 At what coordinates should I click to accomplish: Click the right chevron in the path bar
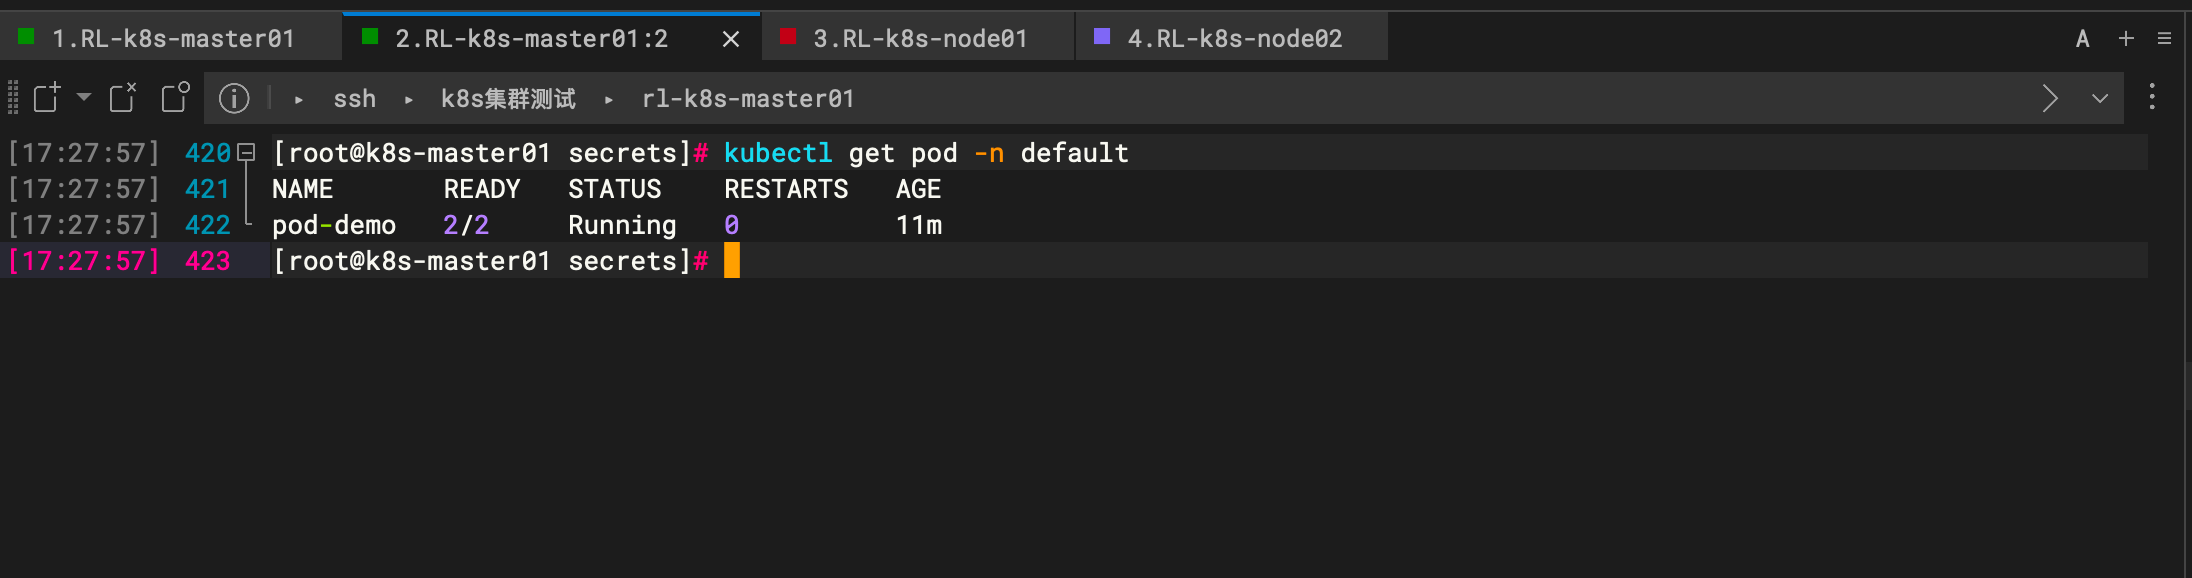[2050, 98]
